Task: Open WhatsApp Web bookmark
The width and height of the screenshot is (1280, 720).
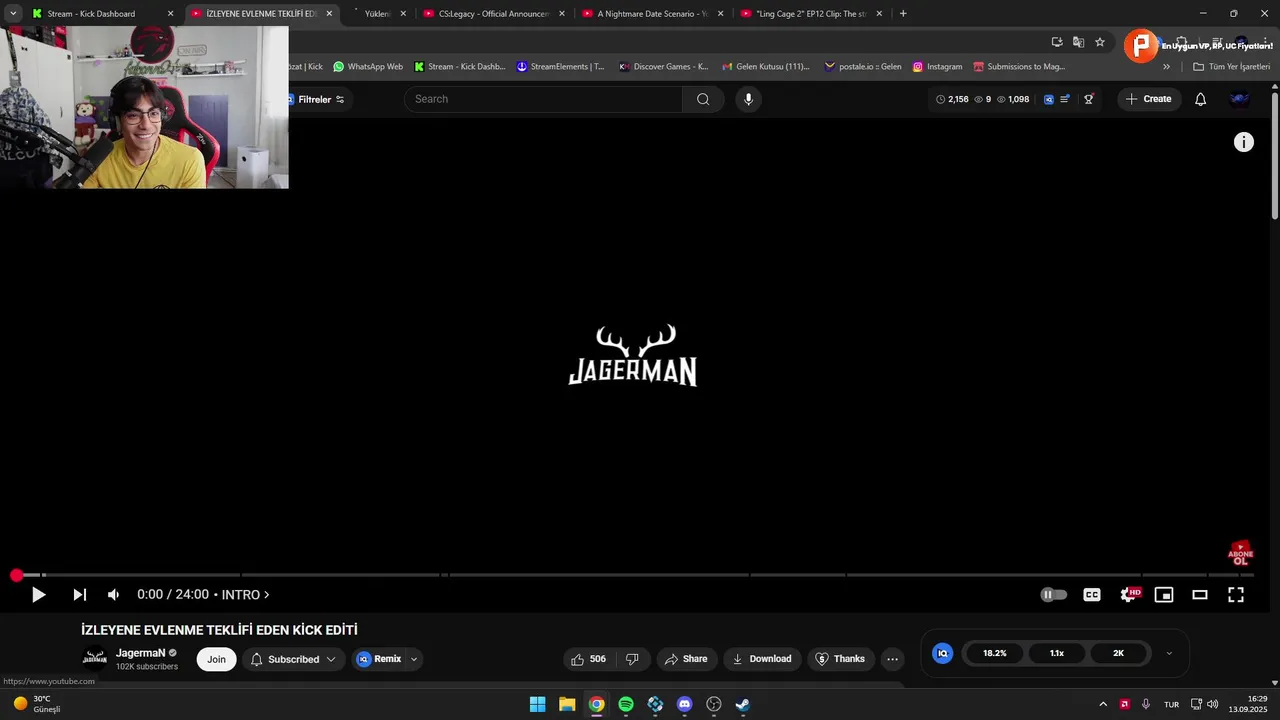Action: pyautogui.click(x=368, y=67)
